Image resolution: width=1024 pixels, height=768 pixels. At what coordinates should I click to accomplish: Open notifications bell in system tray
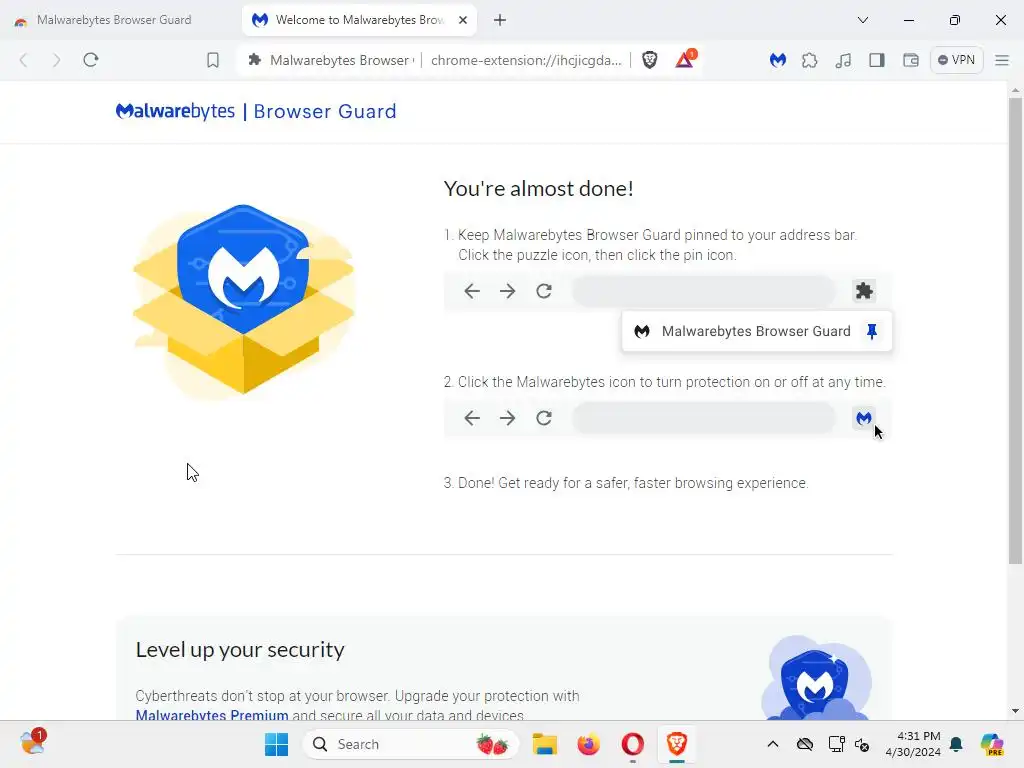(x=956, y=744)
